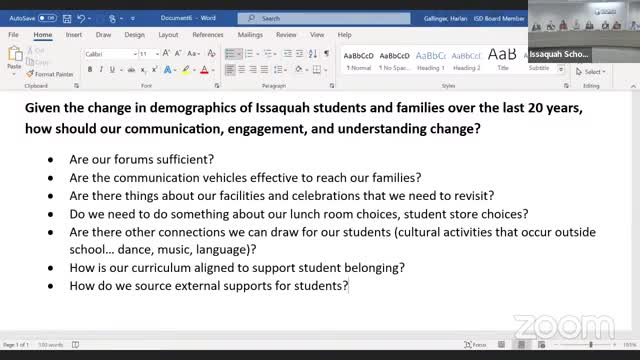Expand the Styles gallery More arrow
640x360 pixels.
point(561,70)
